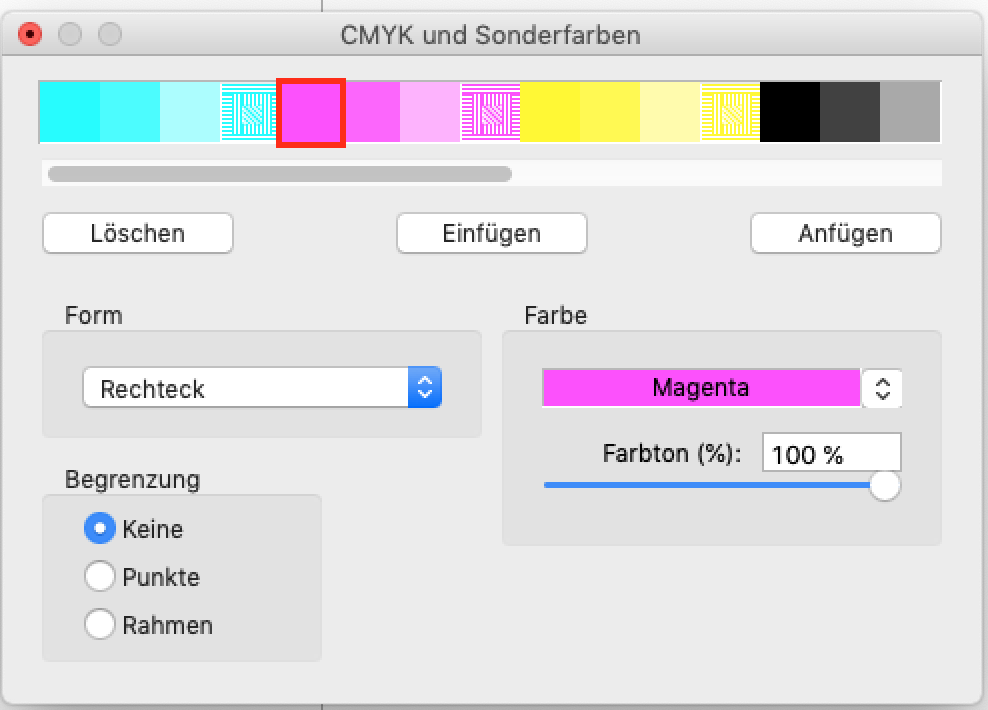Viewport: 988px width, 710px height.
Task: Click the Löschen button
Action: pos(138,233)
